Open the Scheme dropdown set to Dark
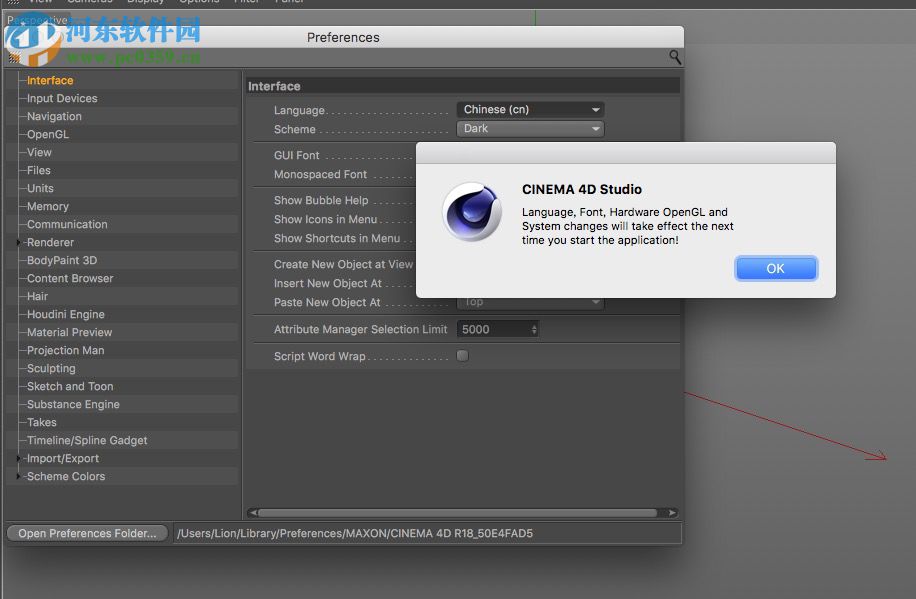This screenshot has width=916, height=599. point(530,129)
